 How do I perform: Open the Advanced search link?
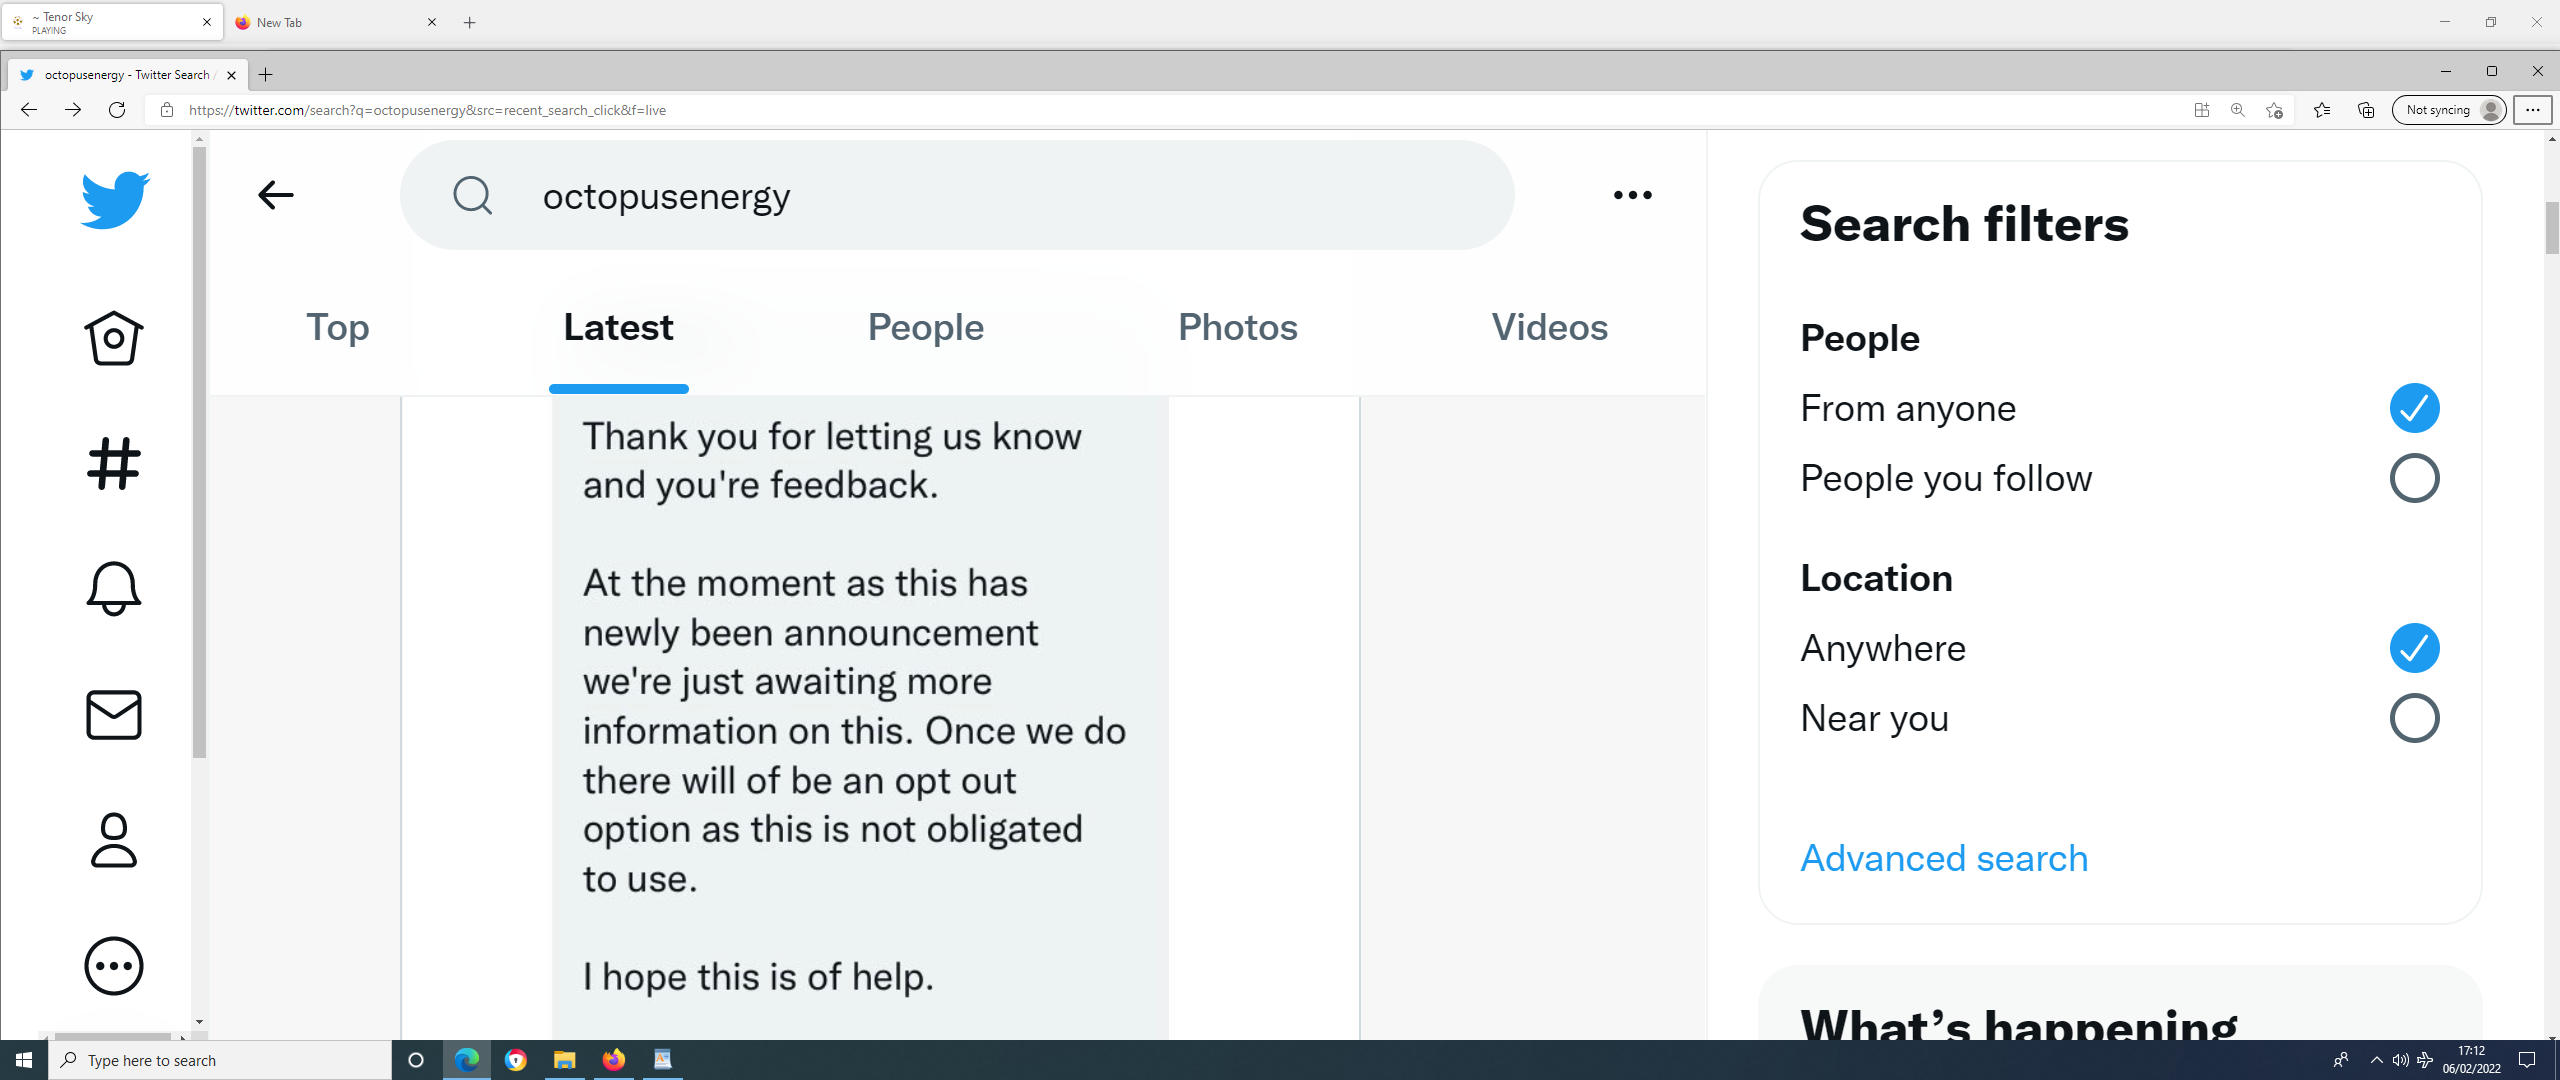pos(1944,858)
